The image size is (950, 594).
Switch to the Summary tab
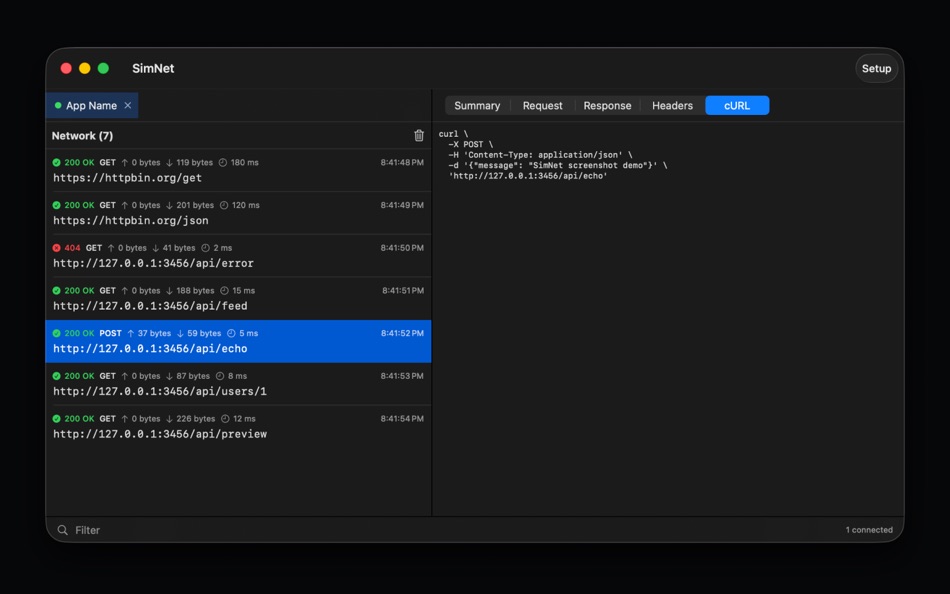[x=477, y=105]
